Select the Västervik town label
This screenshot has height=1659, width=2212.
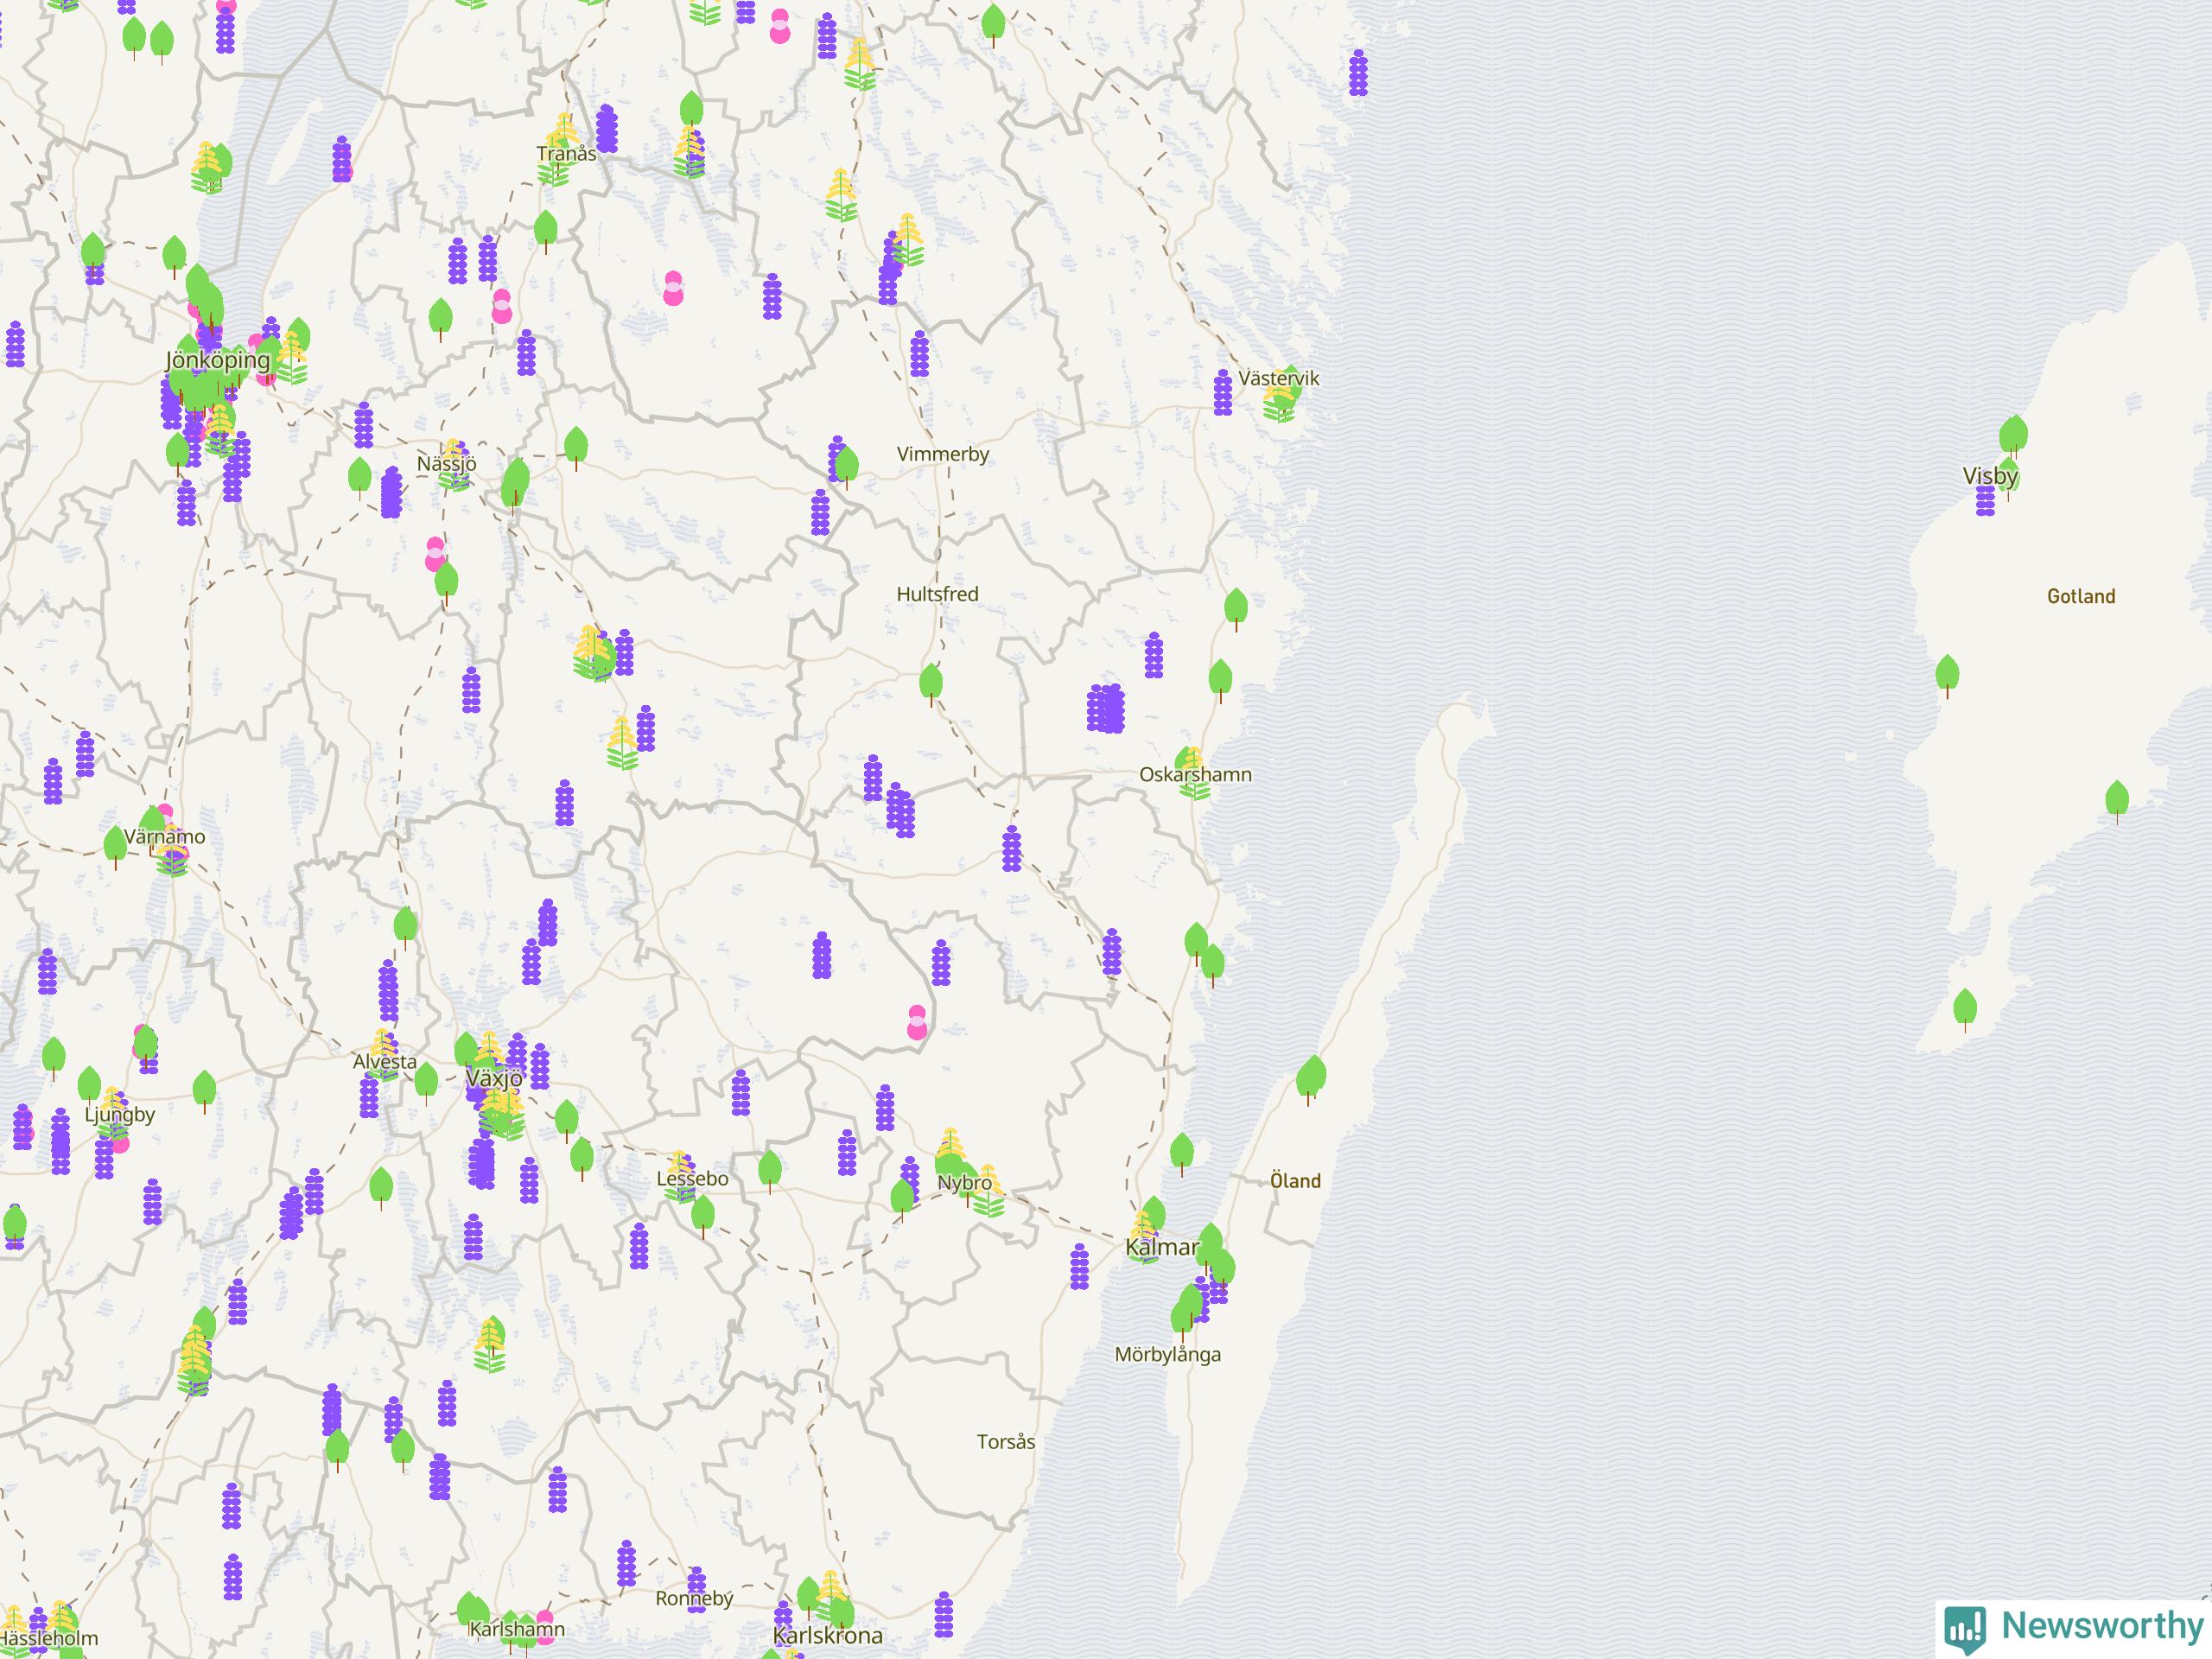coord(1279,378)
